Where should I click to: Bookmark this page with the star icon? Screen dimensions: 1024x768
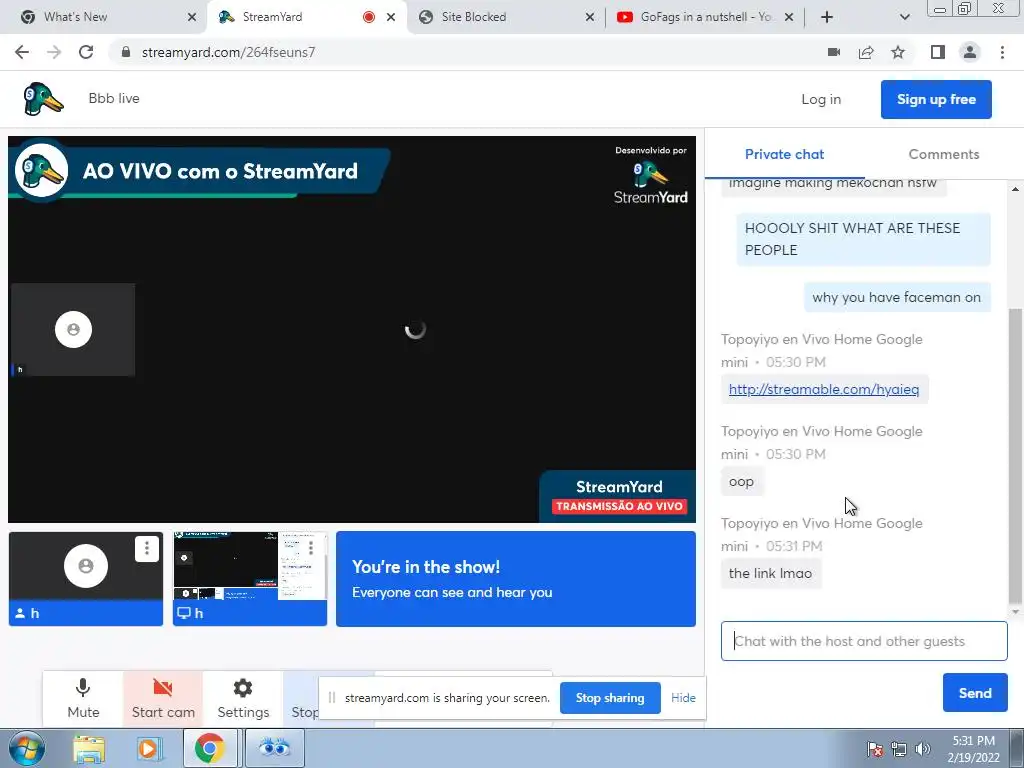898,52
